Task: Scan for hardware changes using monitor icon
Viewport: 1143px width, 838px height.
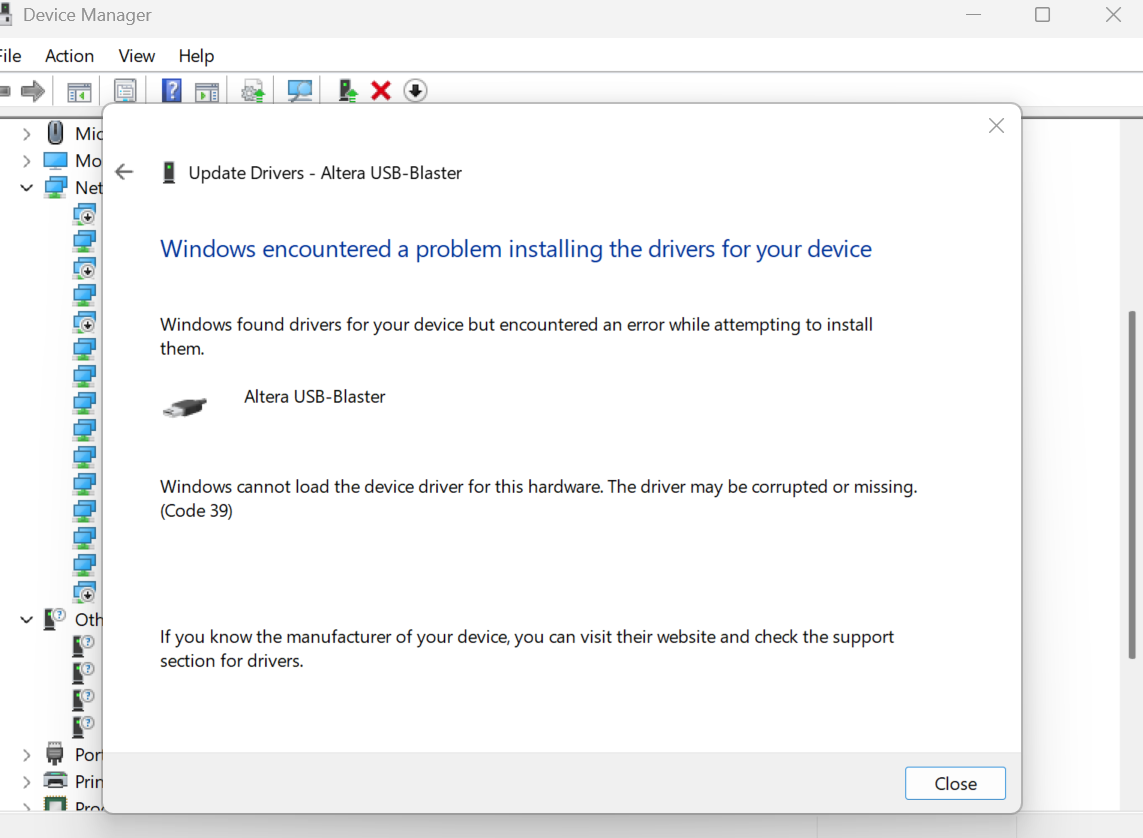Action: pyautogui.click(x=300, y=91)
